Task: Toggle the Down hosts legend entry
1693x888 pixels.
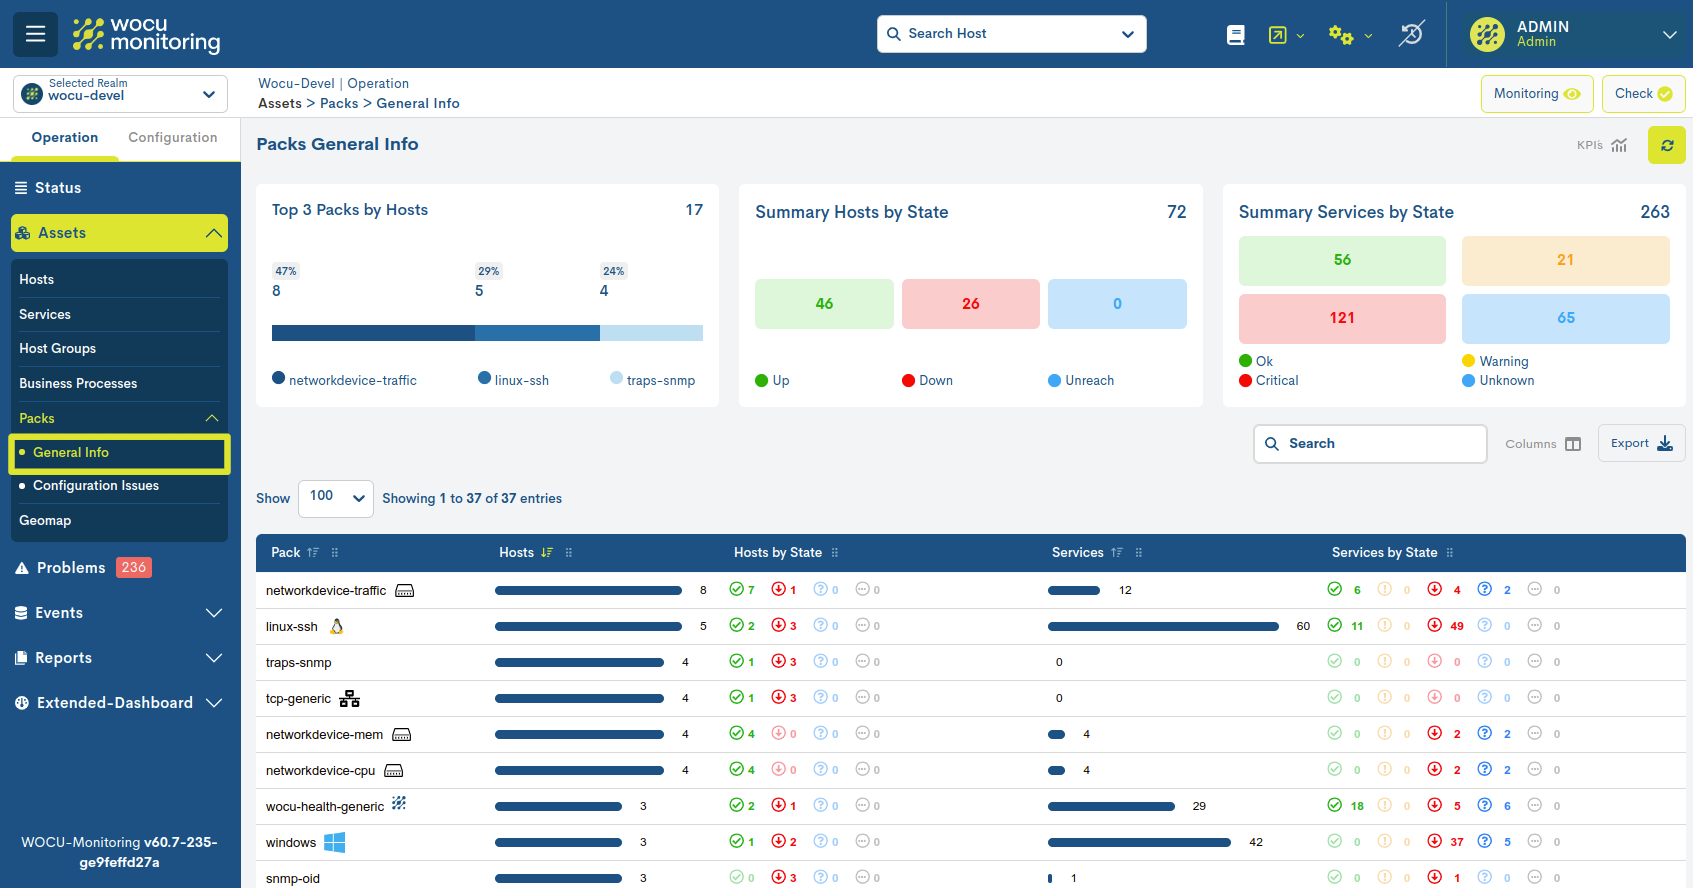Action: click(x=927, y=380)
